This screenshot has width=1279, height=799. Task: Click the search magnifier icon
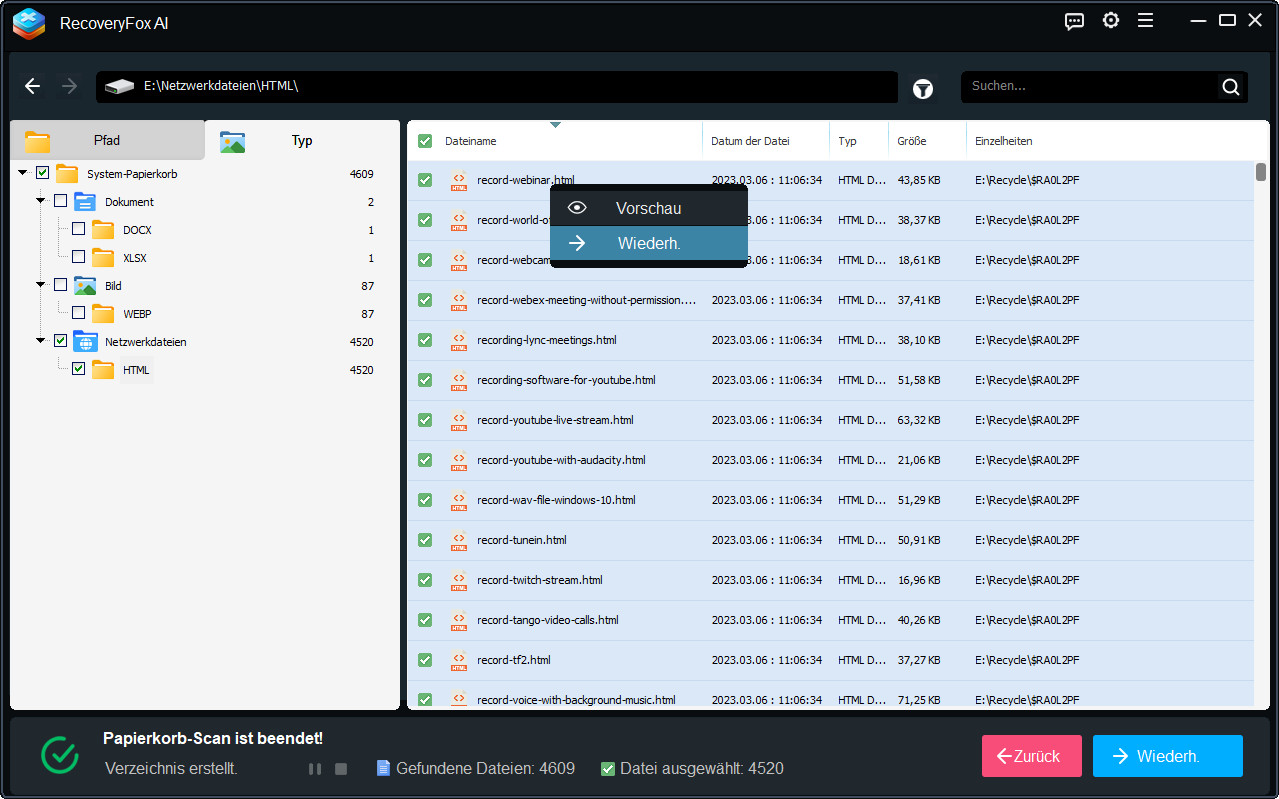coord(1230,87)
